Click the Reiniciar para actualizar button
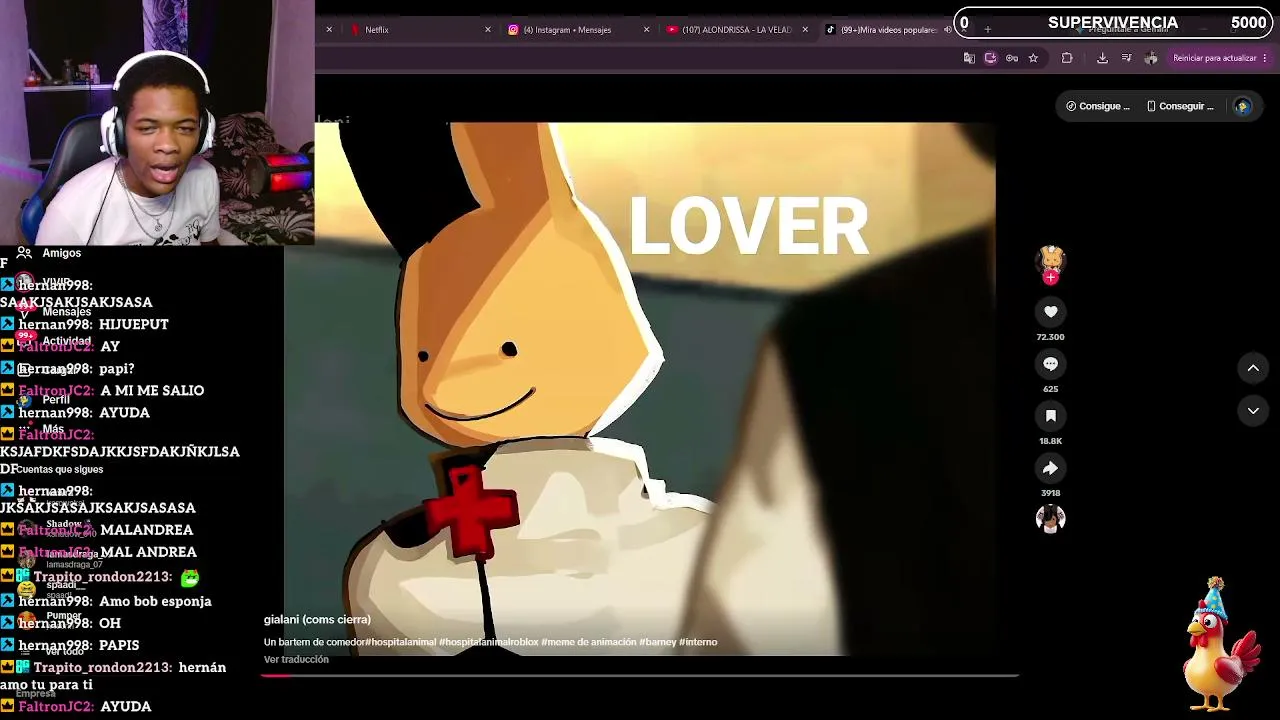The image size is (1280, 720). (x=1219, y=58)
